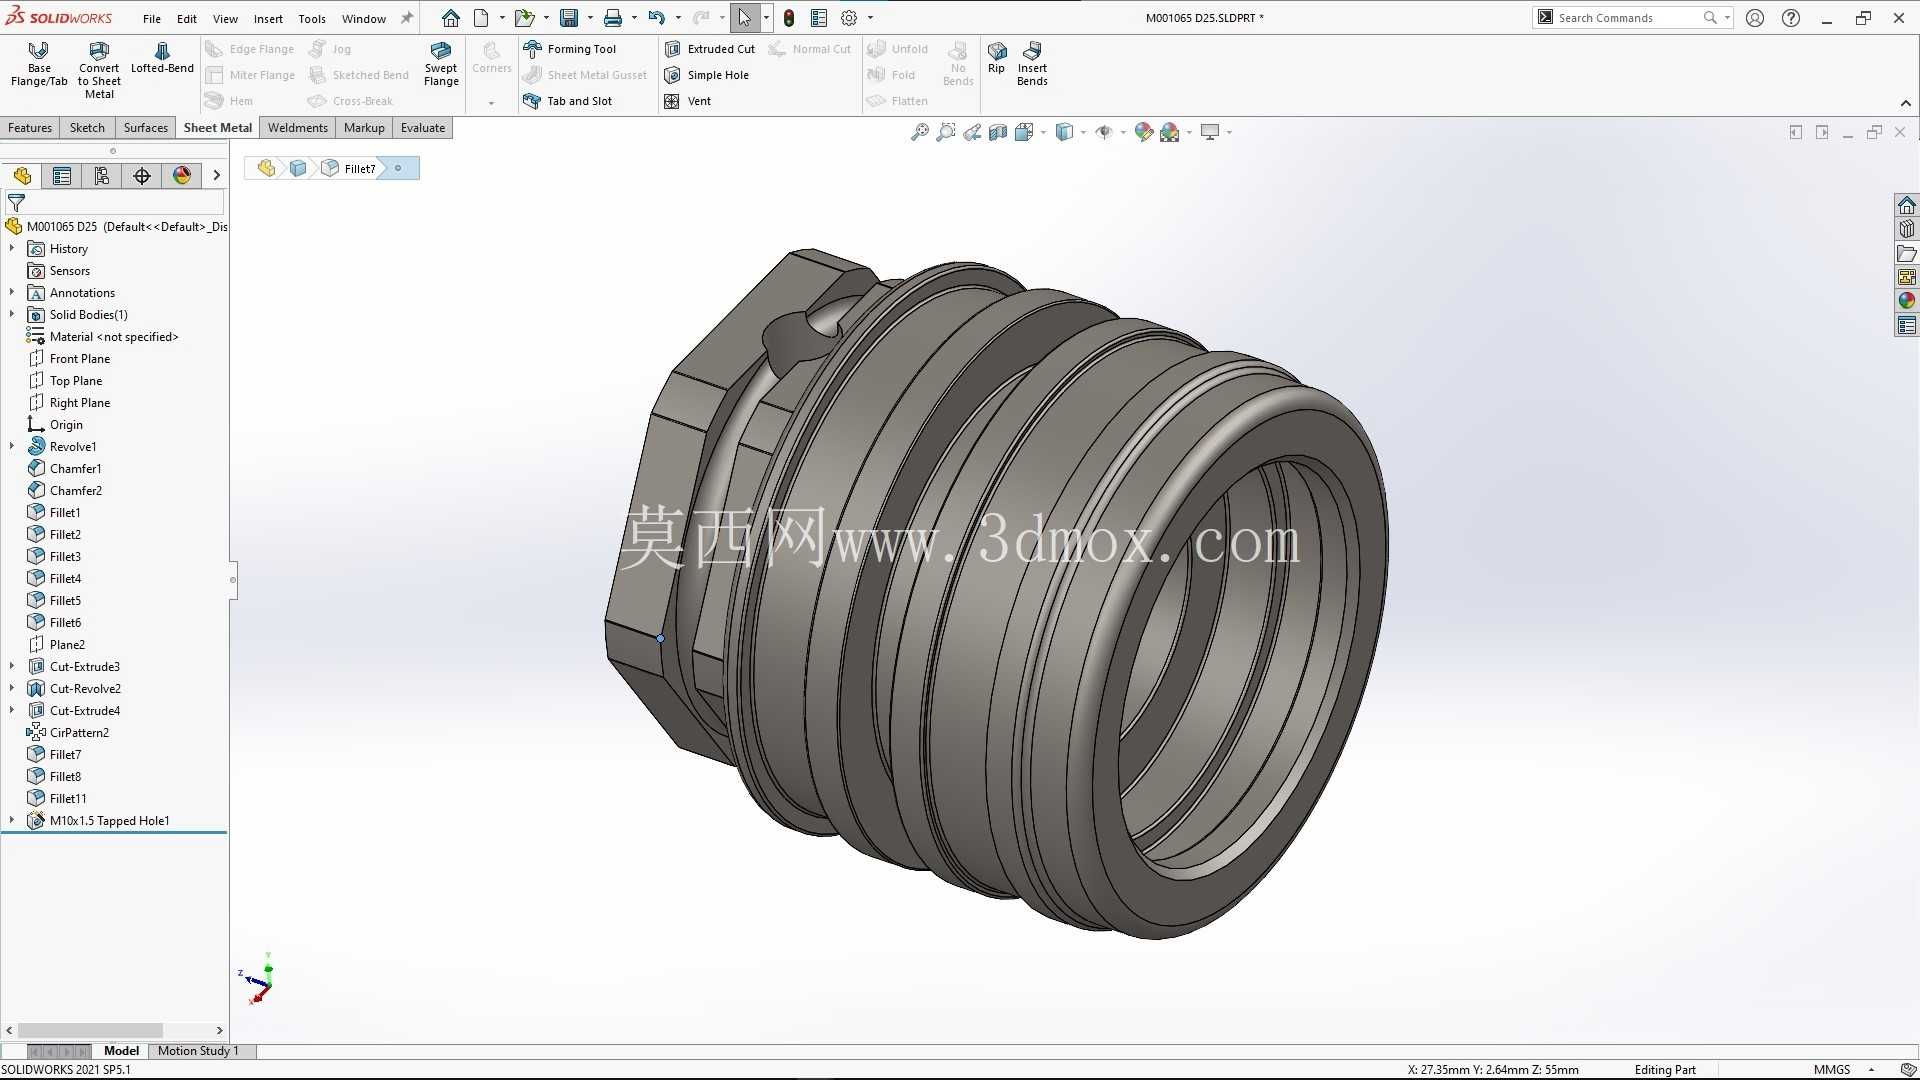Click the Zoom to Fit icon
The image size is (1920, 1080).
(920, 132)
